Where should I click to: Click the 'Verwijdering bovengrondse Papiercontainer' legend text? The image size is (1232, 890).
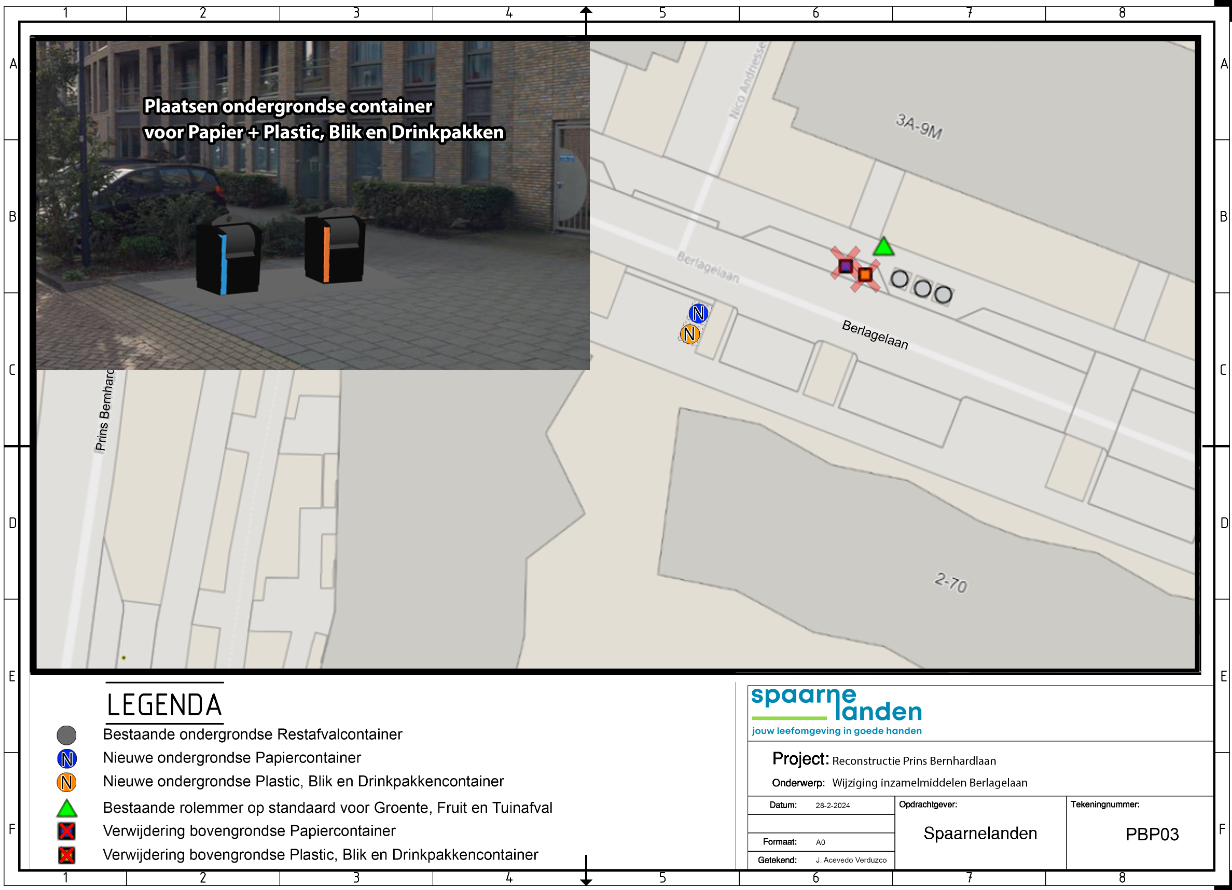(249, 831)
